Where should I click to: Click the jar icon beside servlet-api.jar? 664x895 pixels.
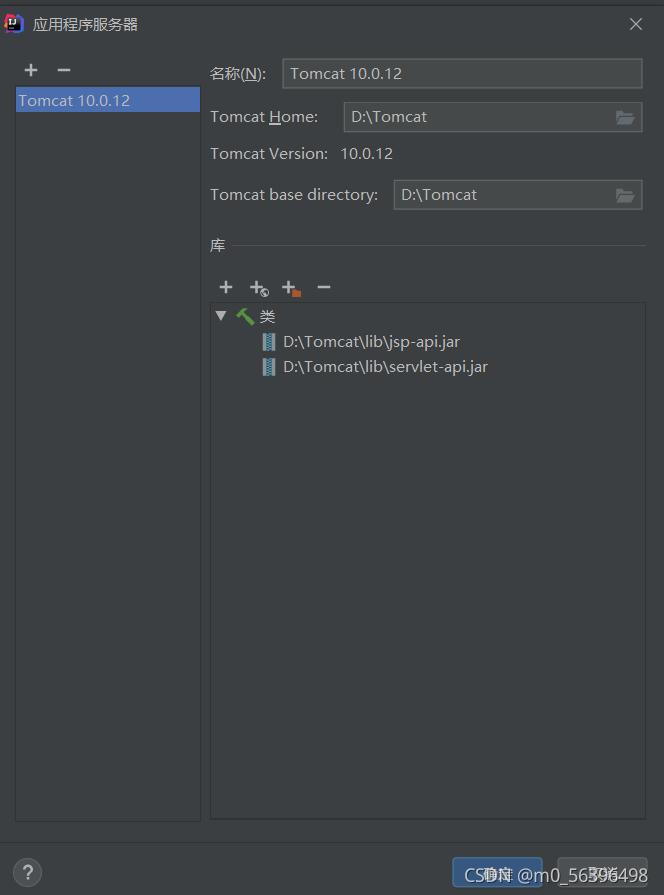268,366
